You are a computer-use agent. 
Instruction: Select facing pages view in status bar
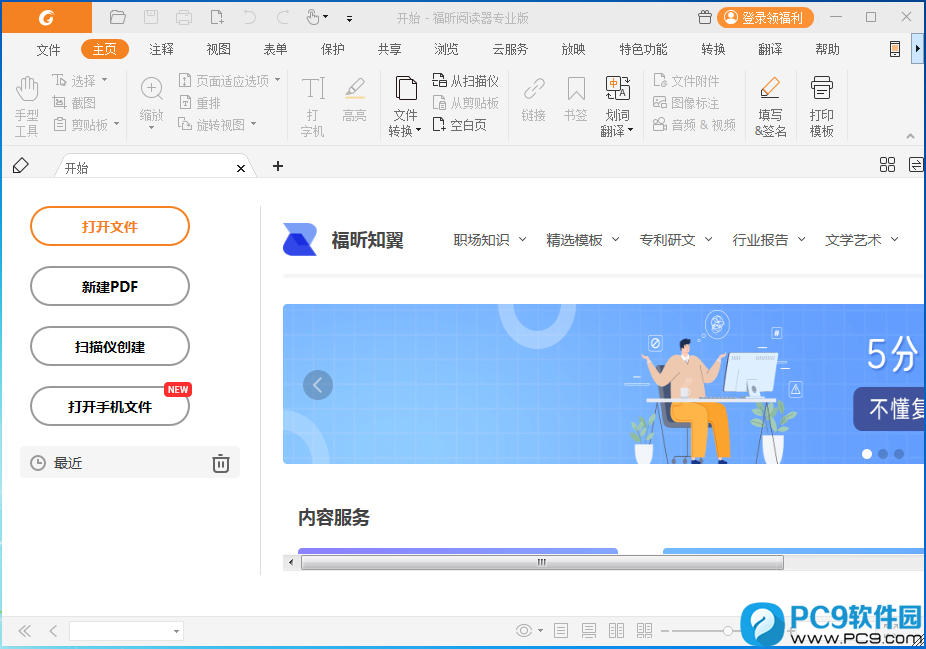coord(616,631)
